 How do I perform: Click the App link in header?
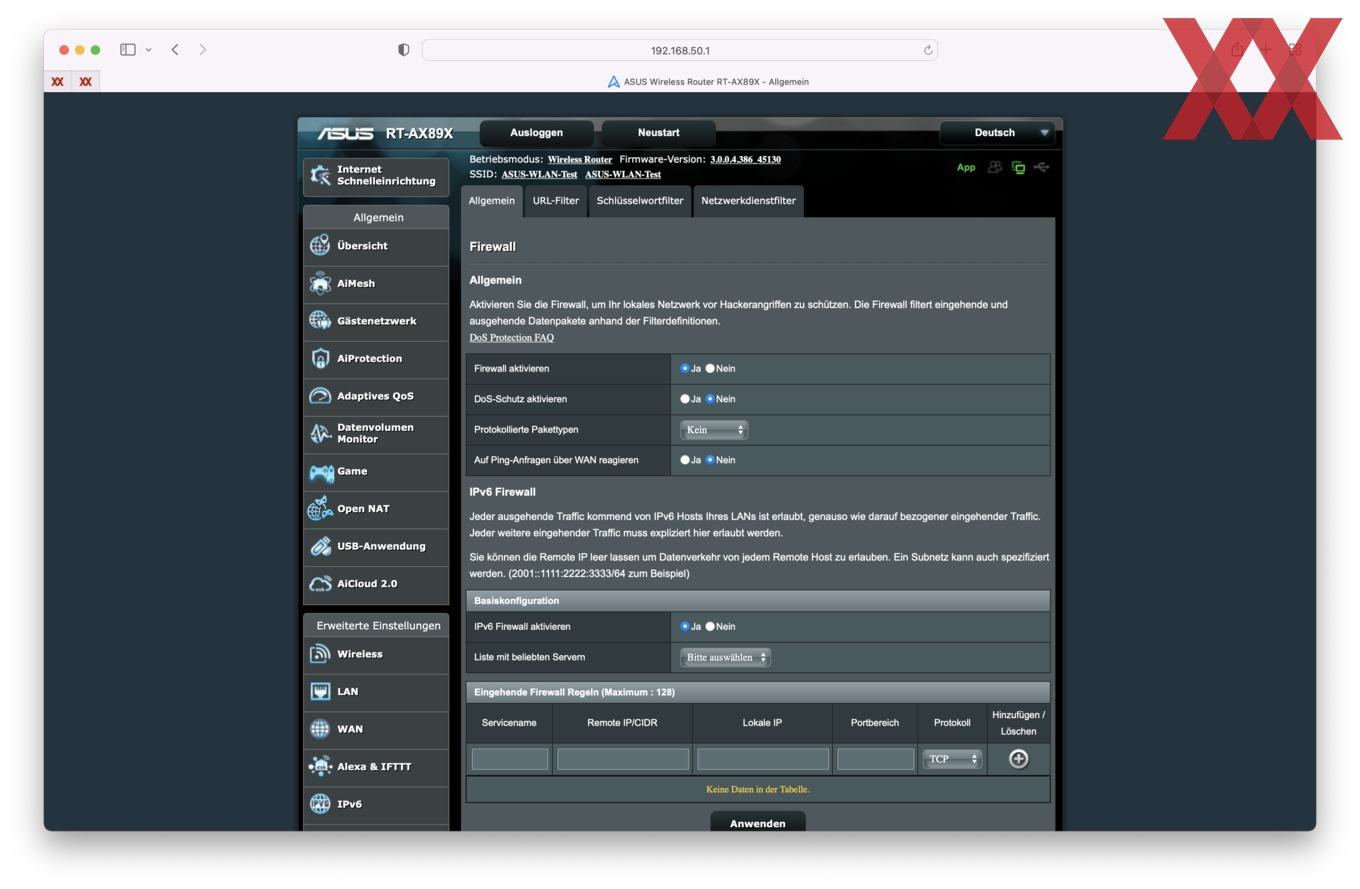click(966, 168)
